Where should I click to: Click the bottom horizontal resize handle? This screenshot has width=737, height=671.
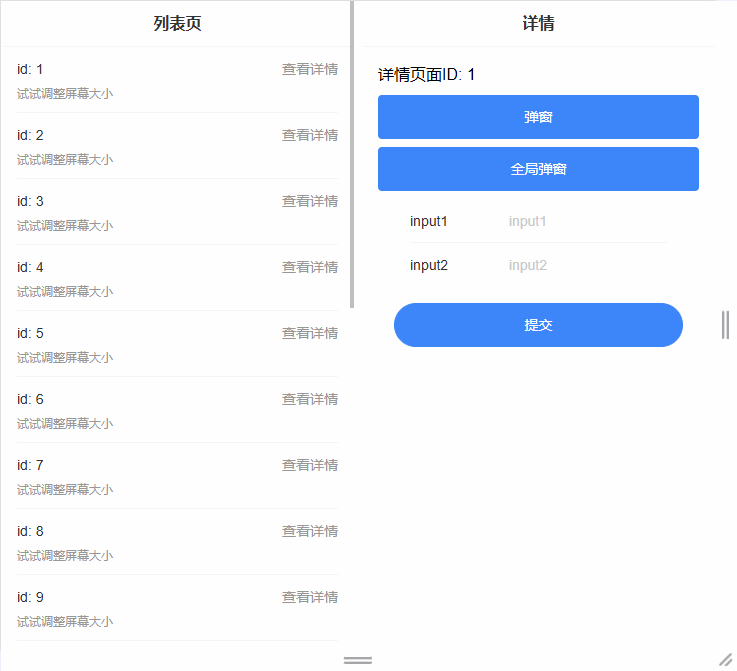pos(358,660)
